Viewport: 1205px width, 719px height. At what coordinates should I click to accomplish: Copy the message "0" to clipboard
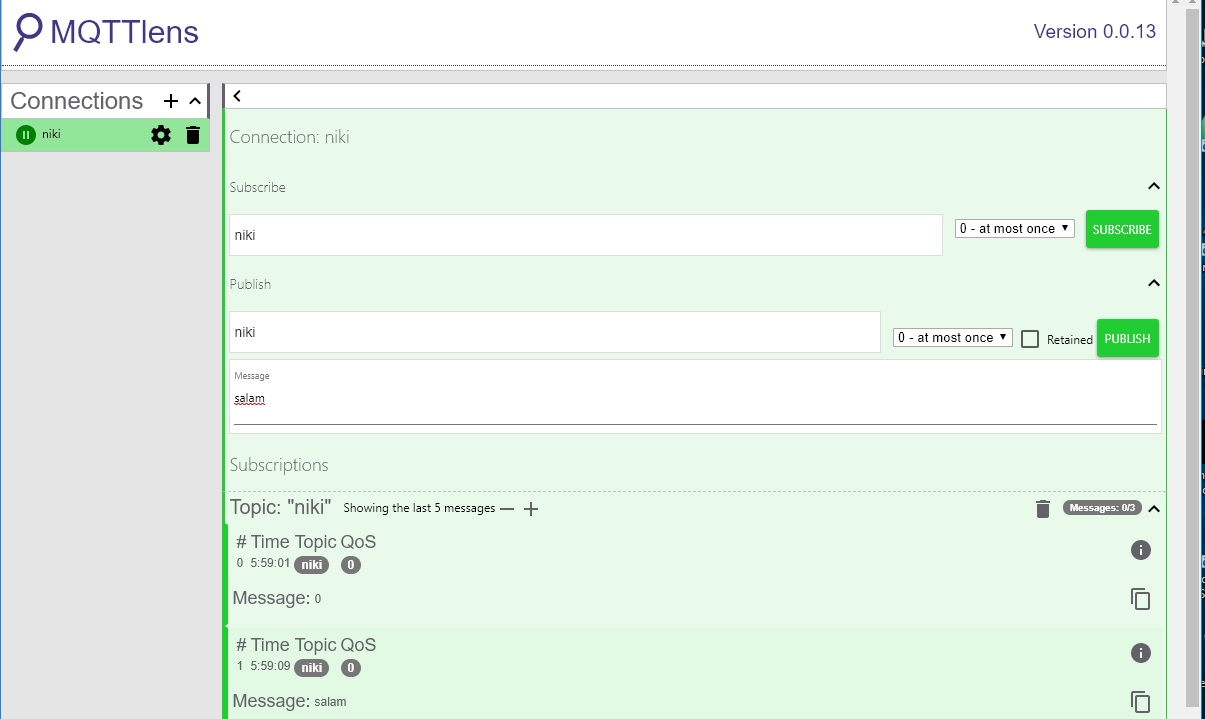click(x=1140, y=599)
